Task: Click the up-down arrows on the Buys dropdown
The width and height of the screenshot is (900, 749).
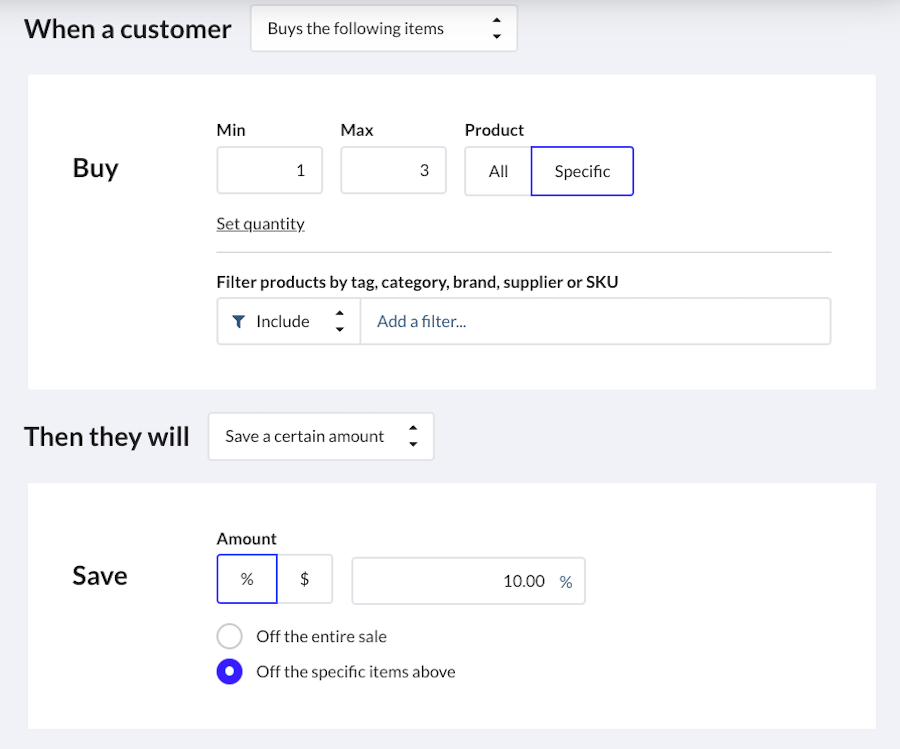Action: [496, 29]
